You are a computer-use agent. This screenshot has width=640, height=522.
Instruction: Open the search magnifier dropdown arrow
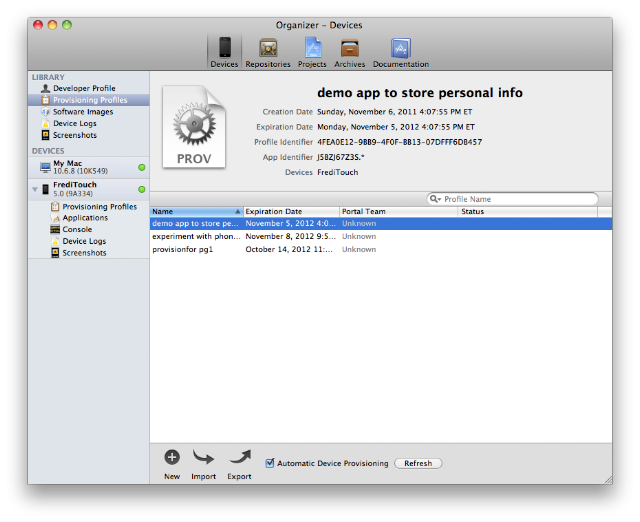click(436, 199)
